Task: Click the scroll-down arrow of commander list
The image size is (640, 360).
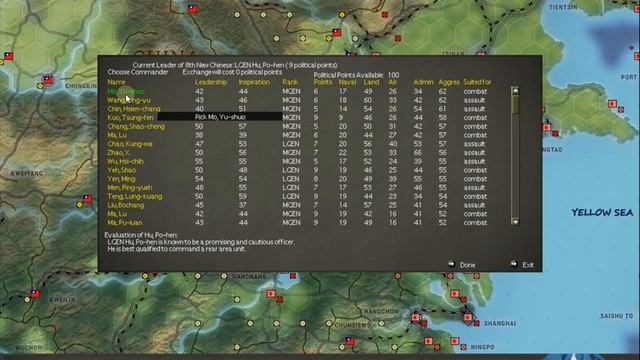Action: click(515, 222)
